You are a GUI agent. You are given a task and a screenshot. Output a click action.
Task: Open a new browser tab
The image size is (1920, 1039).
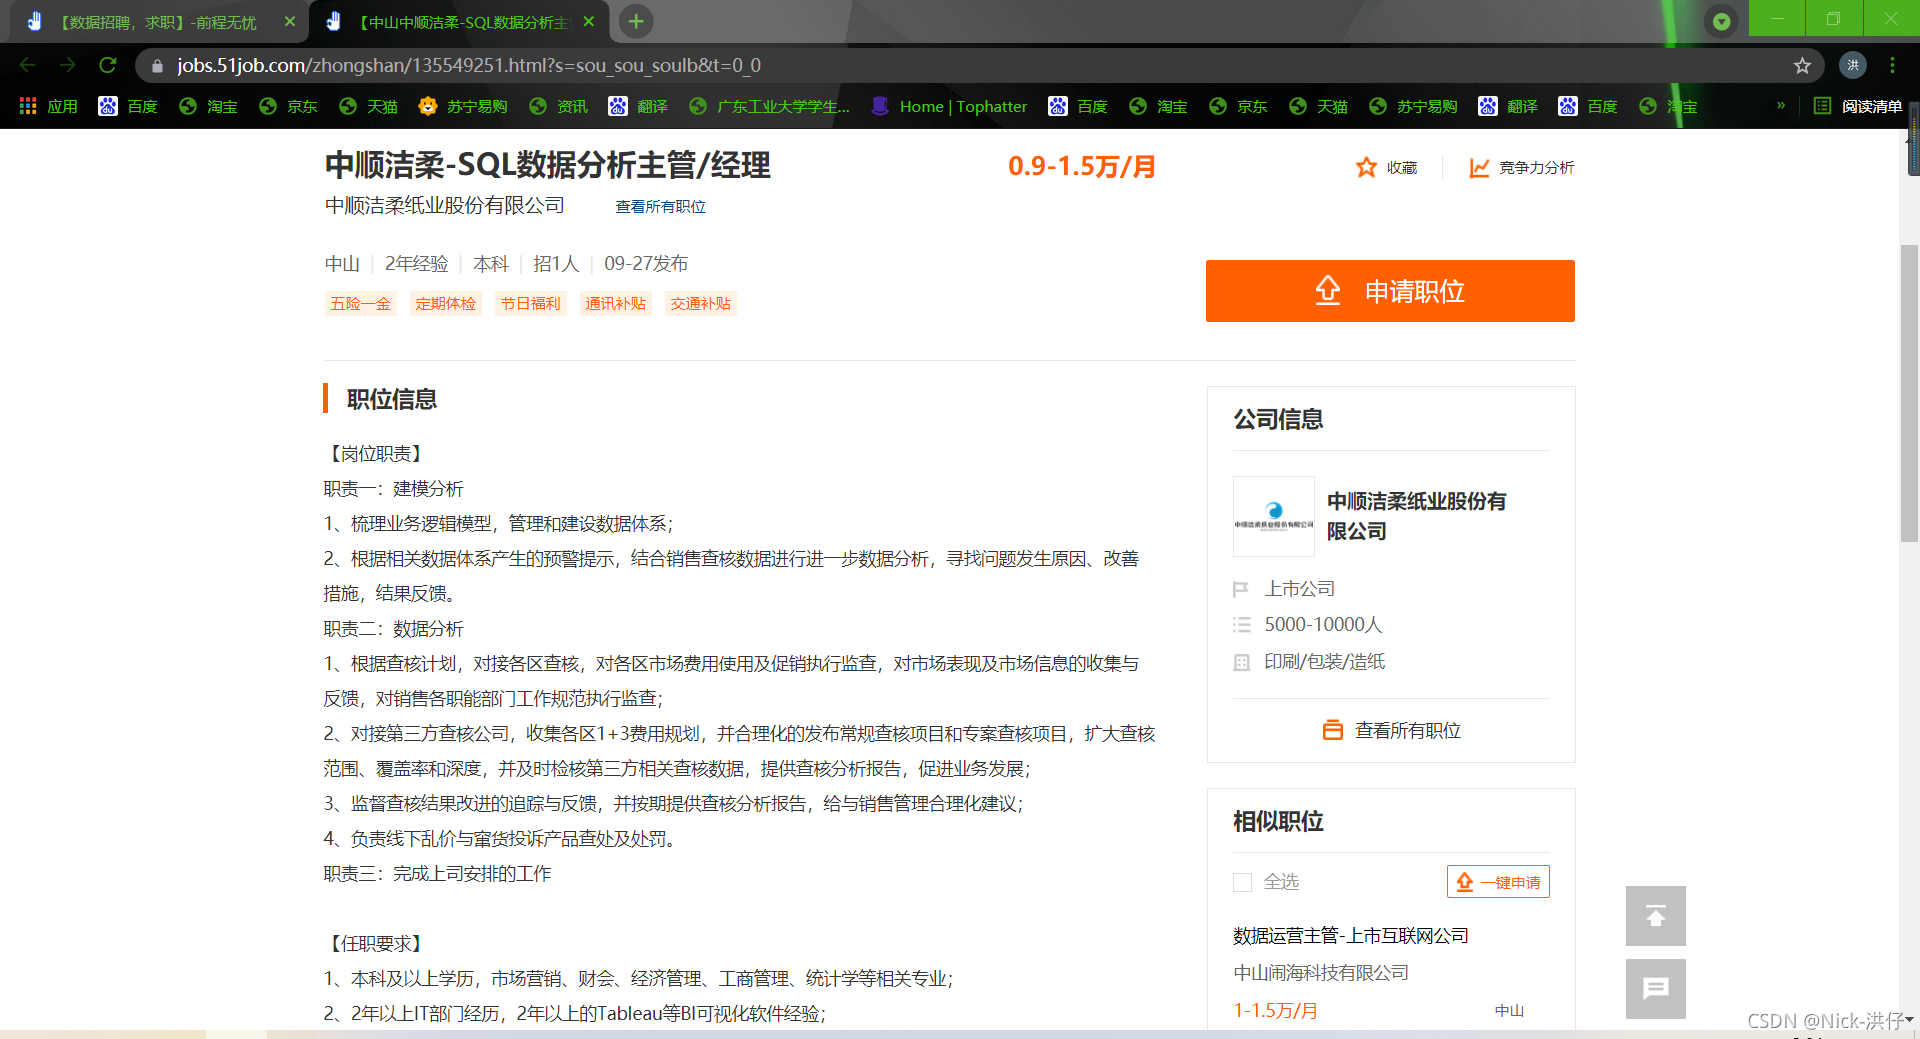tap(636, 21)
